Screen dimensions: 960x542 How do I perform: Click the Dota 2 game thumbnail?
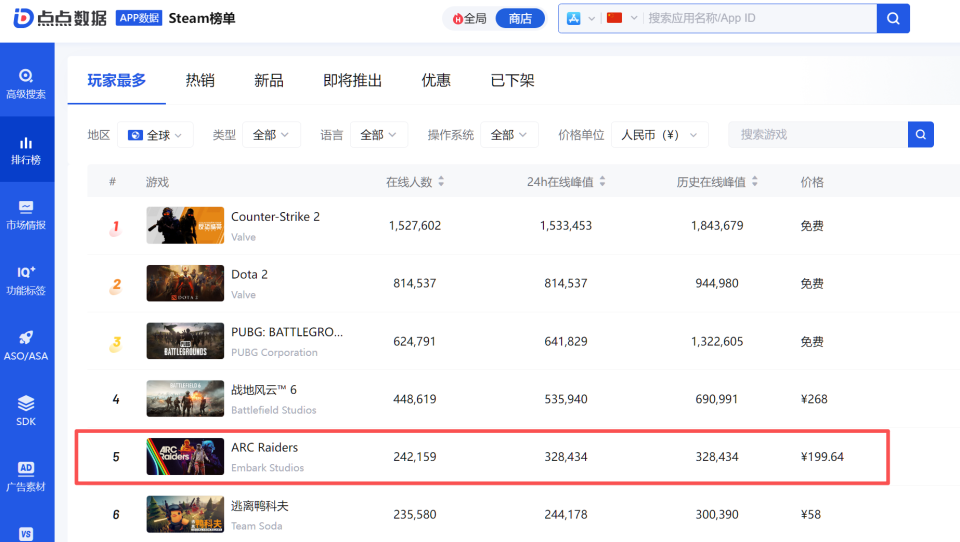click(185, 283)
